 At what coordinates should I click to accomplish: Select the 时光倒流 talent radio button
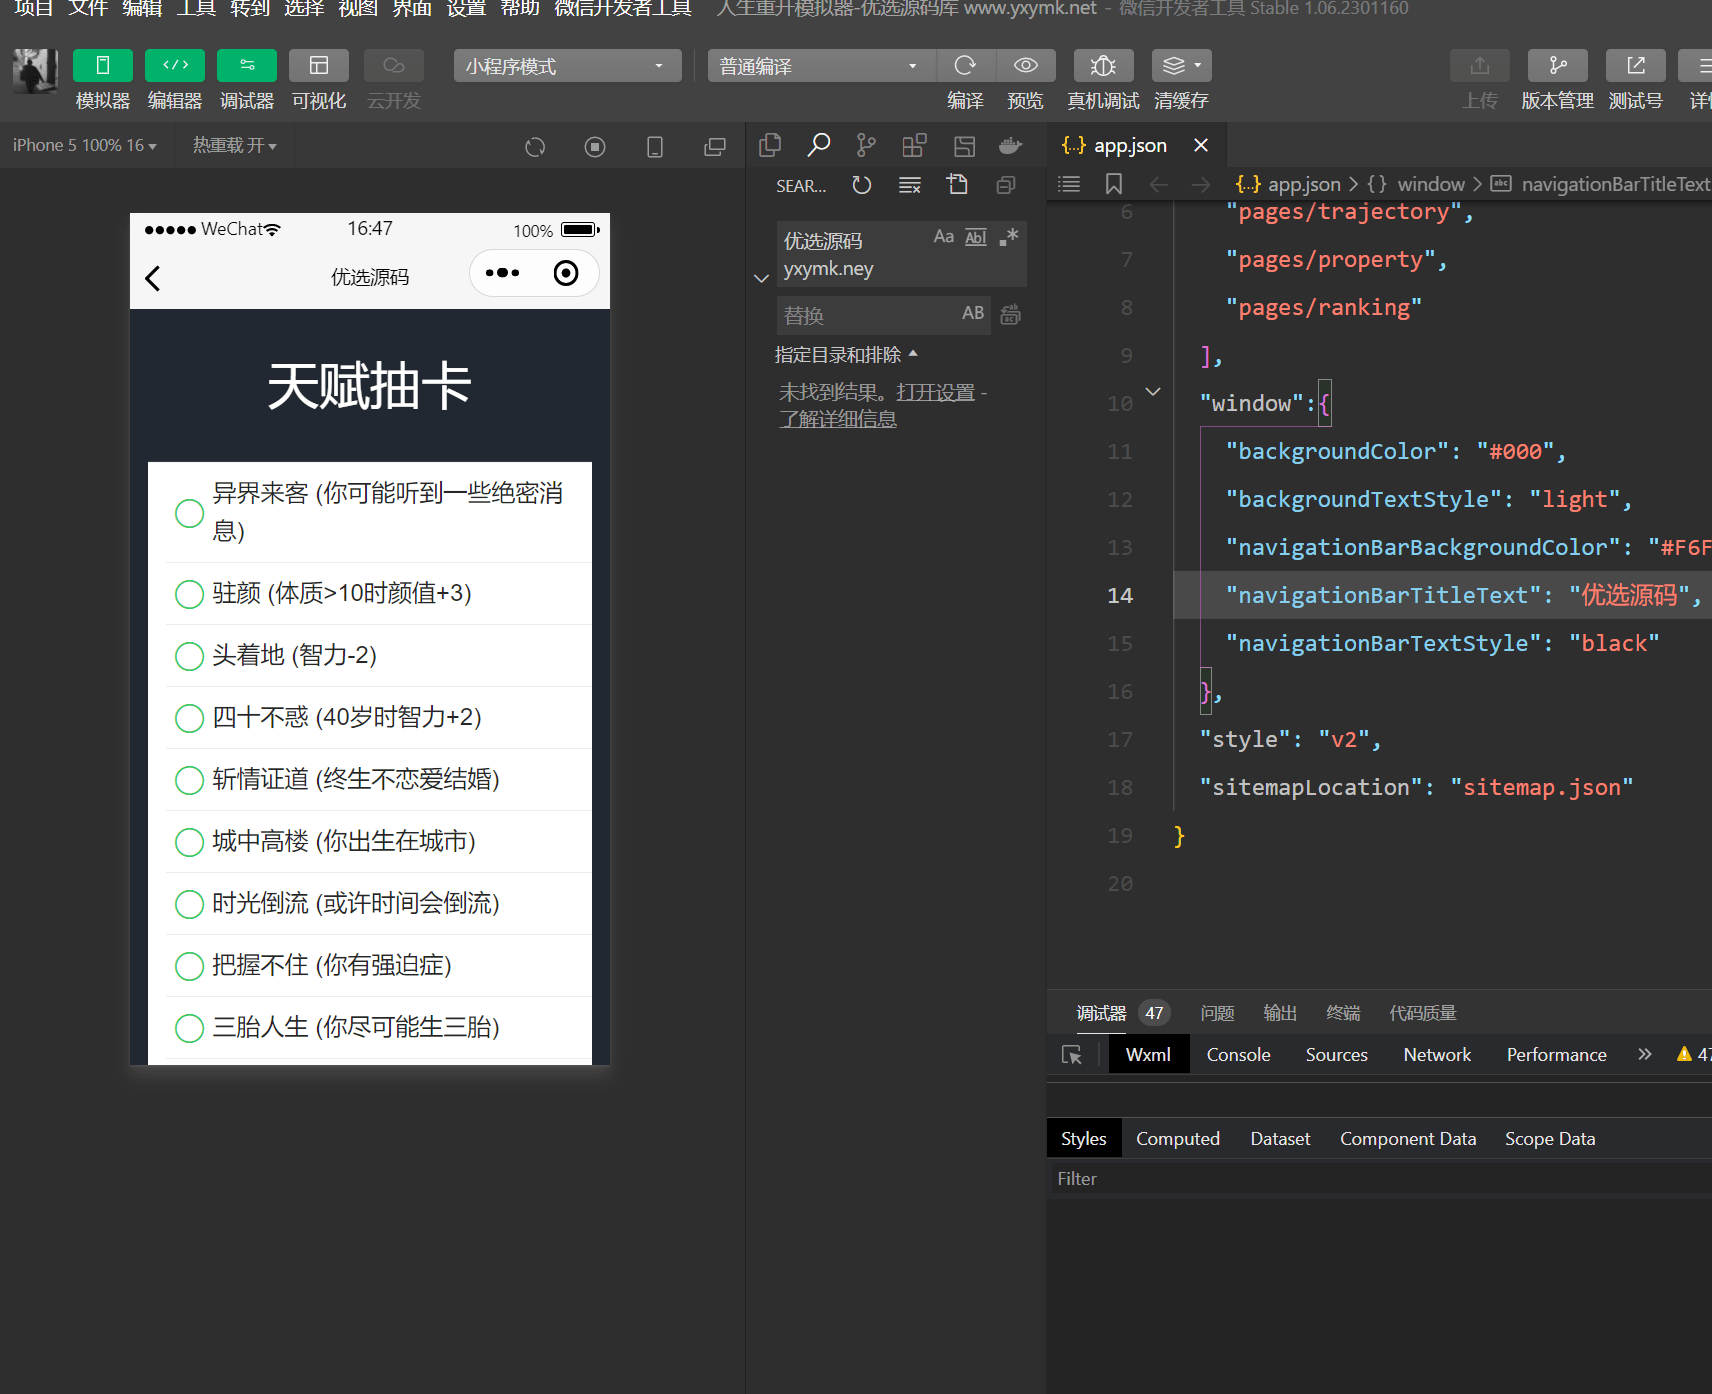(x=189, y=904)
